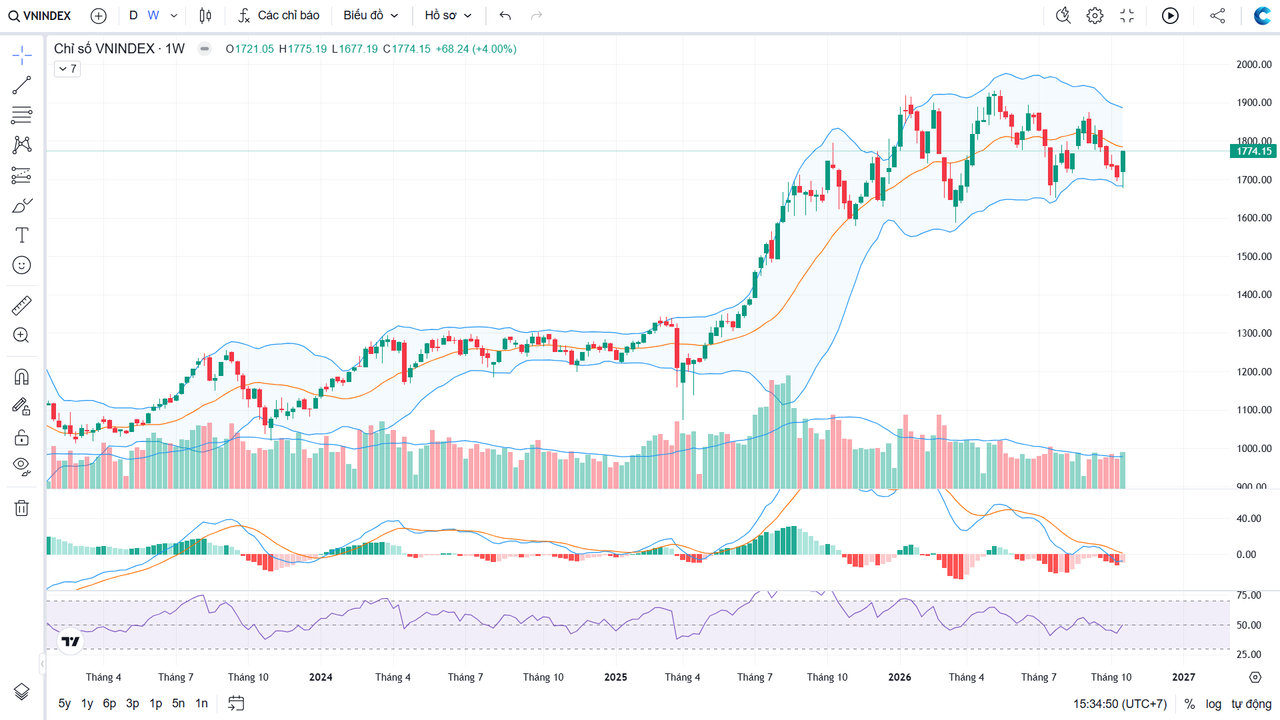This screenshot has height=720, width=1280.
Task: Toggle stay in drawing mode
Action: [x=21, y=406]
